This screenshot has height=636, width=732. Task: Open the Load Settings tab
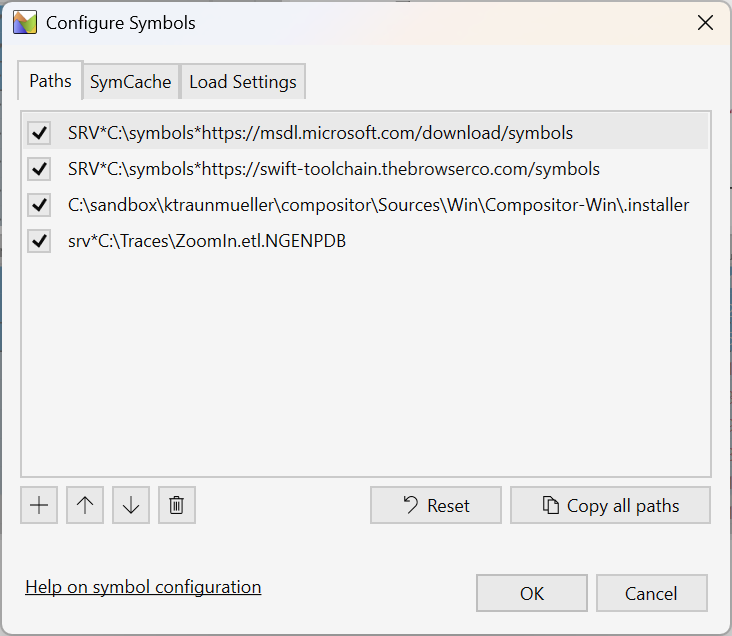point(242,82)
